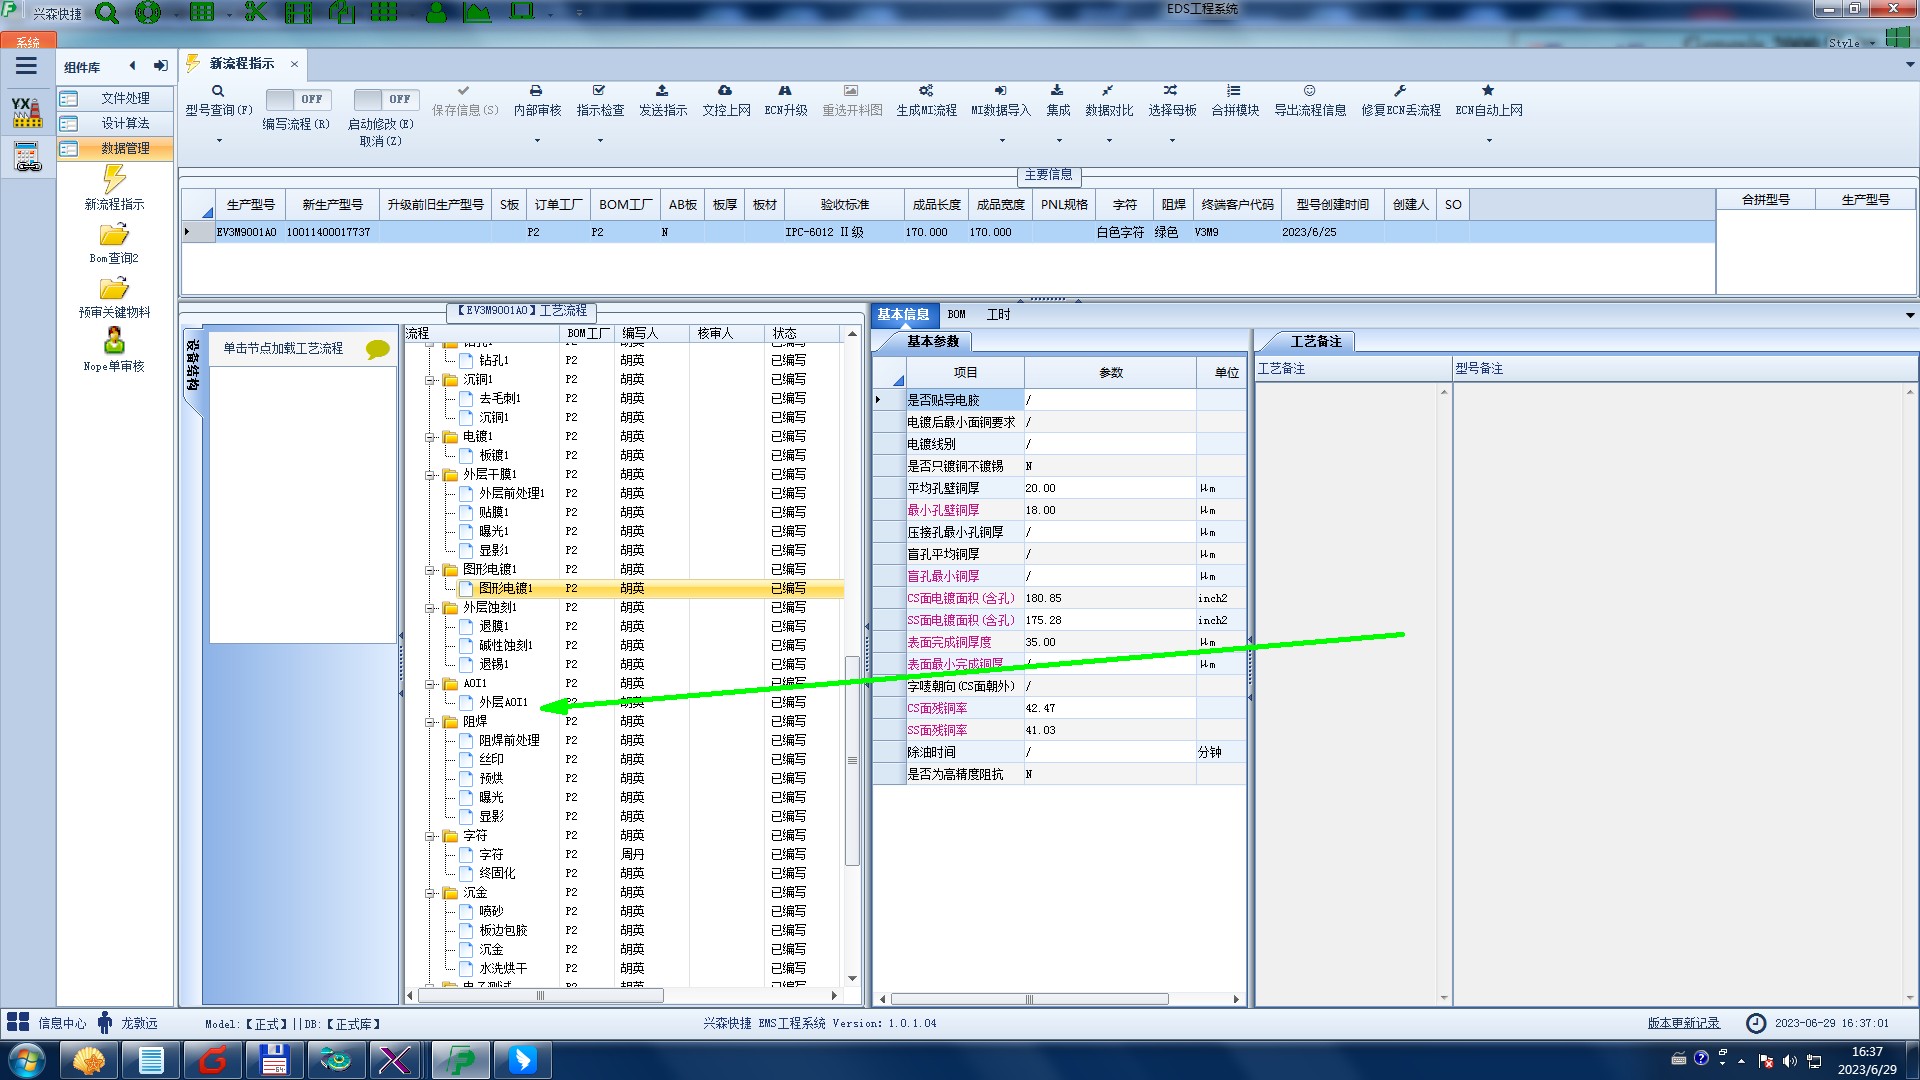Open the 版本更新记录 link

pyautogui.click(x=1683, y=1023)
